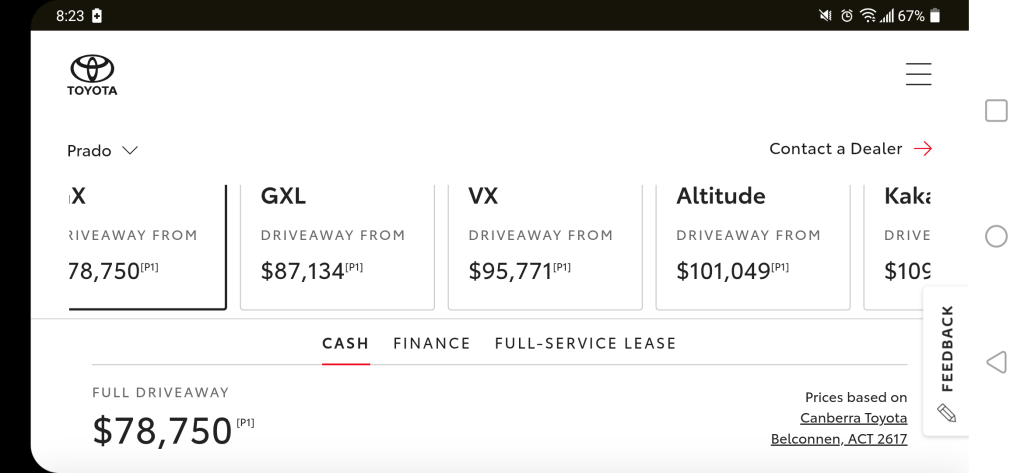Open the Feedback side button
The width and height of the screenshot is (1024, 473).
(947, 348)
